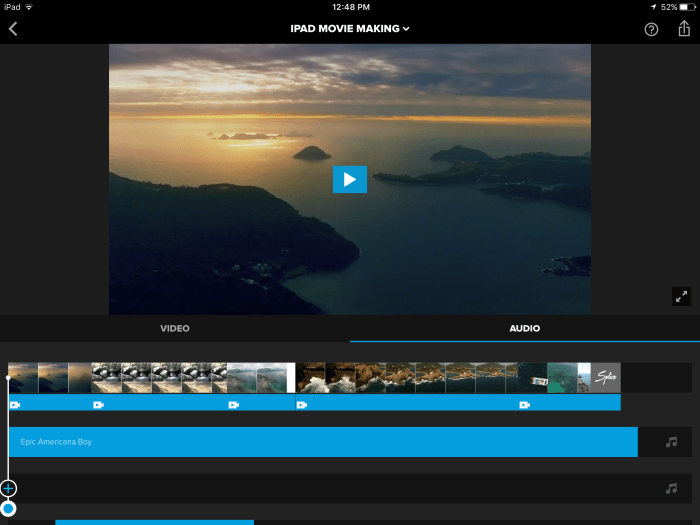Tap the share export icon
700x525 pixels.
coord(684,29)
